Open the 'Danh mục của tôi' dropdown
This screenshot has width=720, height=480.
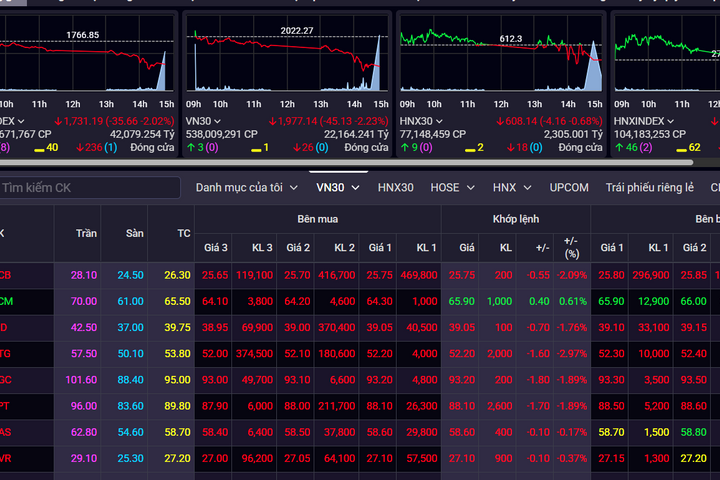[x=246, y=187]
